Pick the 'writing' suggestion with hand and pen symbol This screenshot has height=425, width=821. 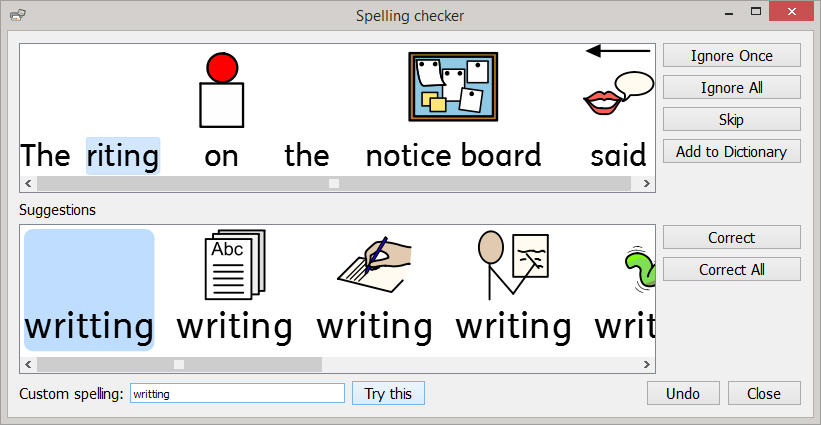[x=374, y=288]
